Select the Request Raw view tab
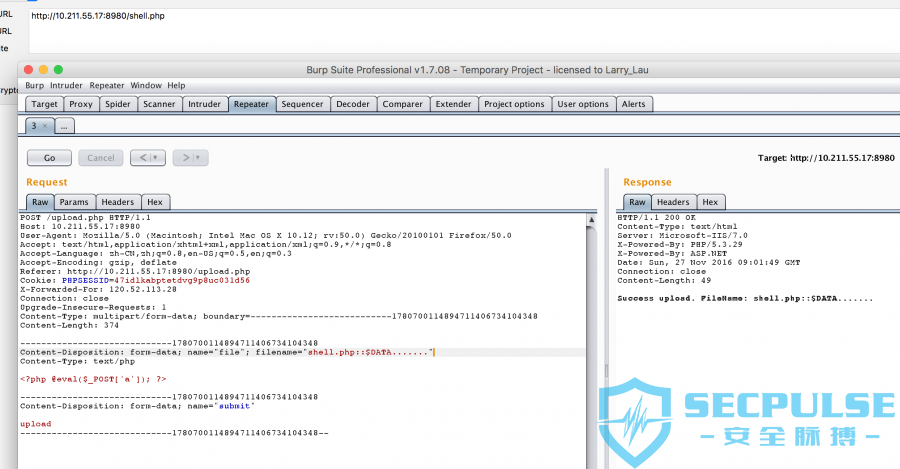This screenshot has width=900, height=469. pos(40,202)
